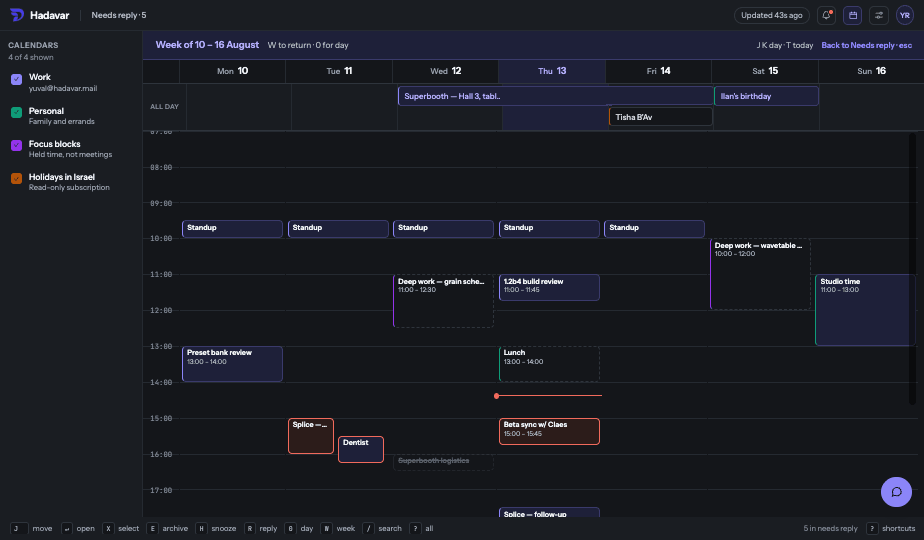Switch to week view in footer
Viewport: 924px width, 540px height.
point(338,529)
